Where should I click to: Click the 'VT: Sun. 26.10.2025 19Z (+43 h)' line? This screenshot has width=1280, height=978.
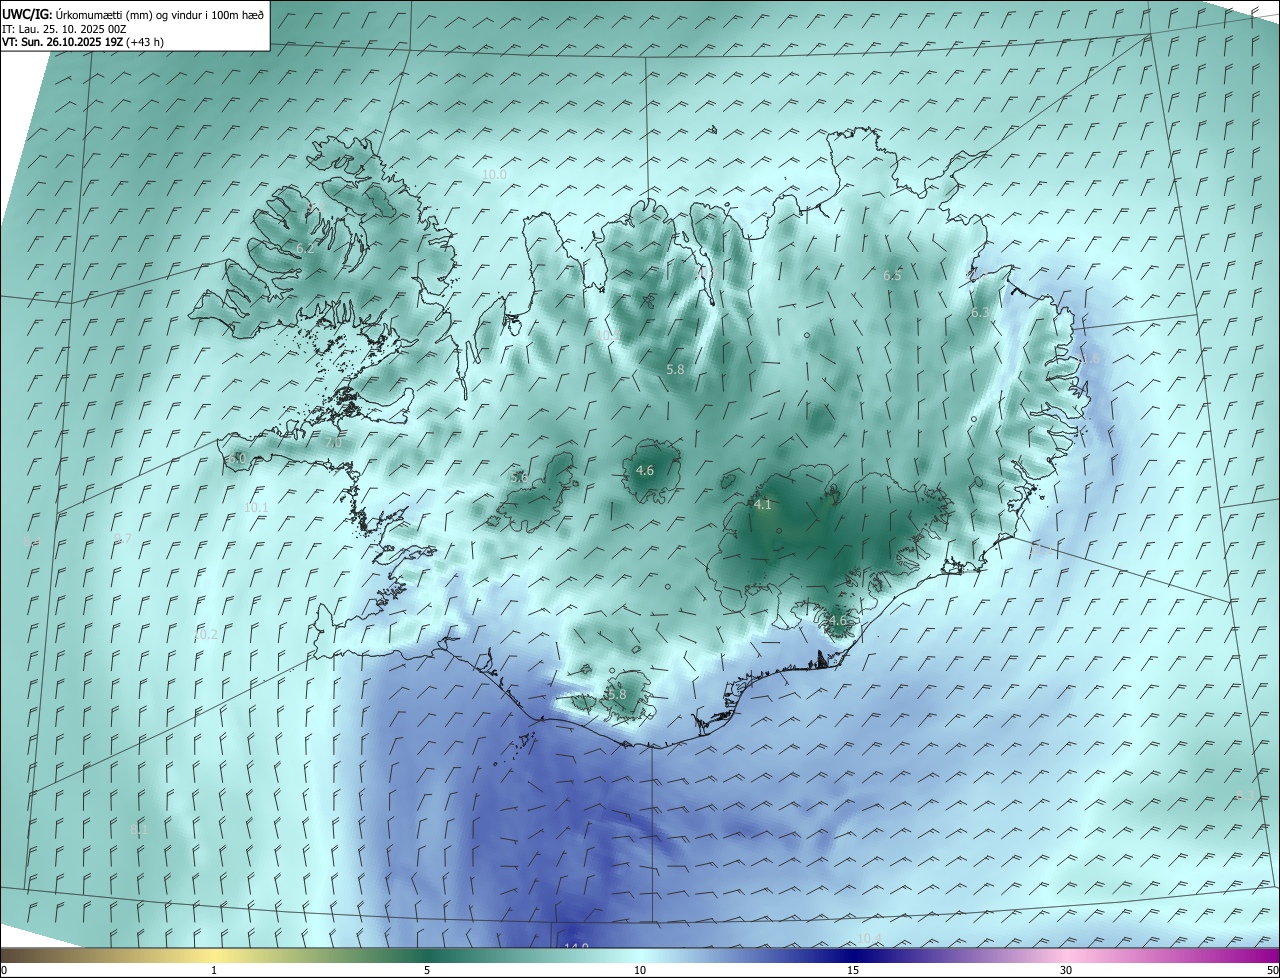tap(83, 42)
